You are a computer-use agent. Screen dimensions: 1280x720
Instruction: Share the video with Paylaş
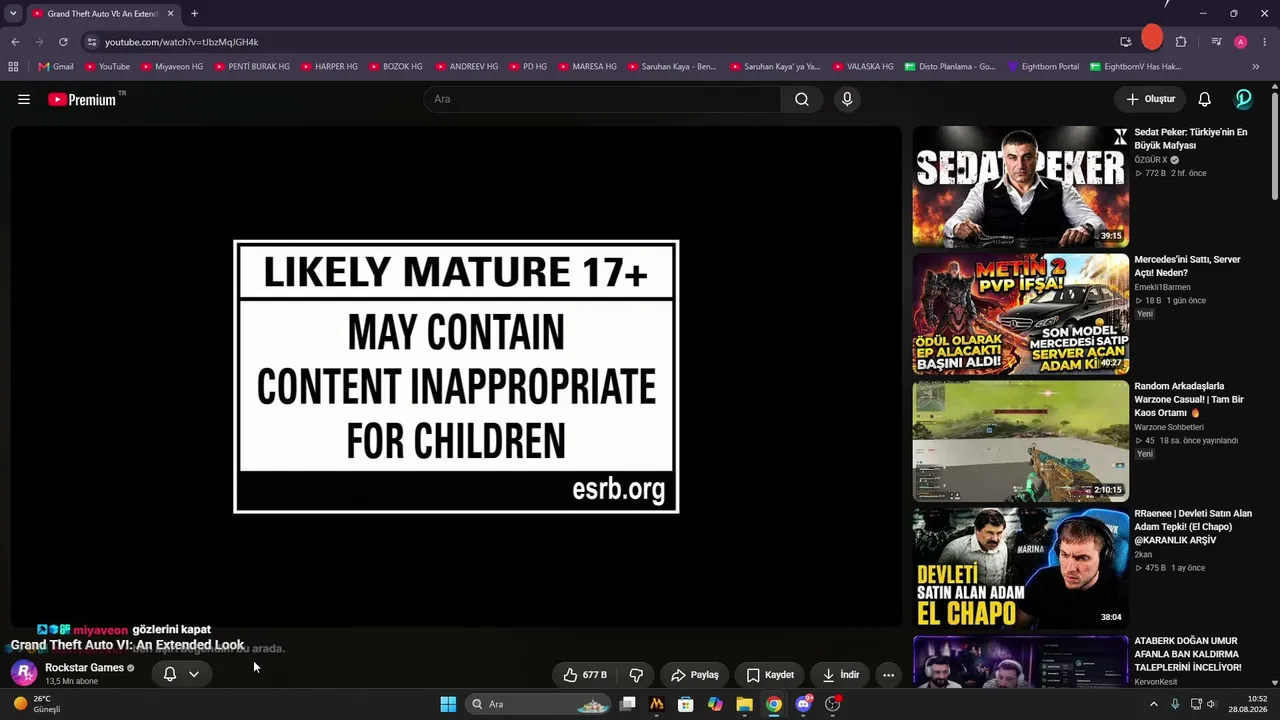(x=695, y=675)
